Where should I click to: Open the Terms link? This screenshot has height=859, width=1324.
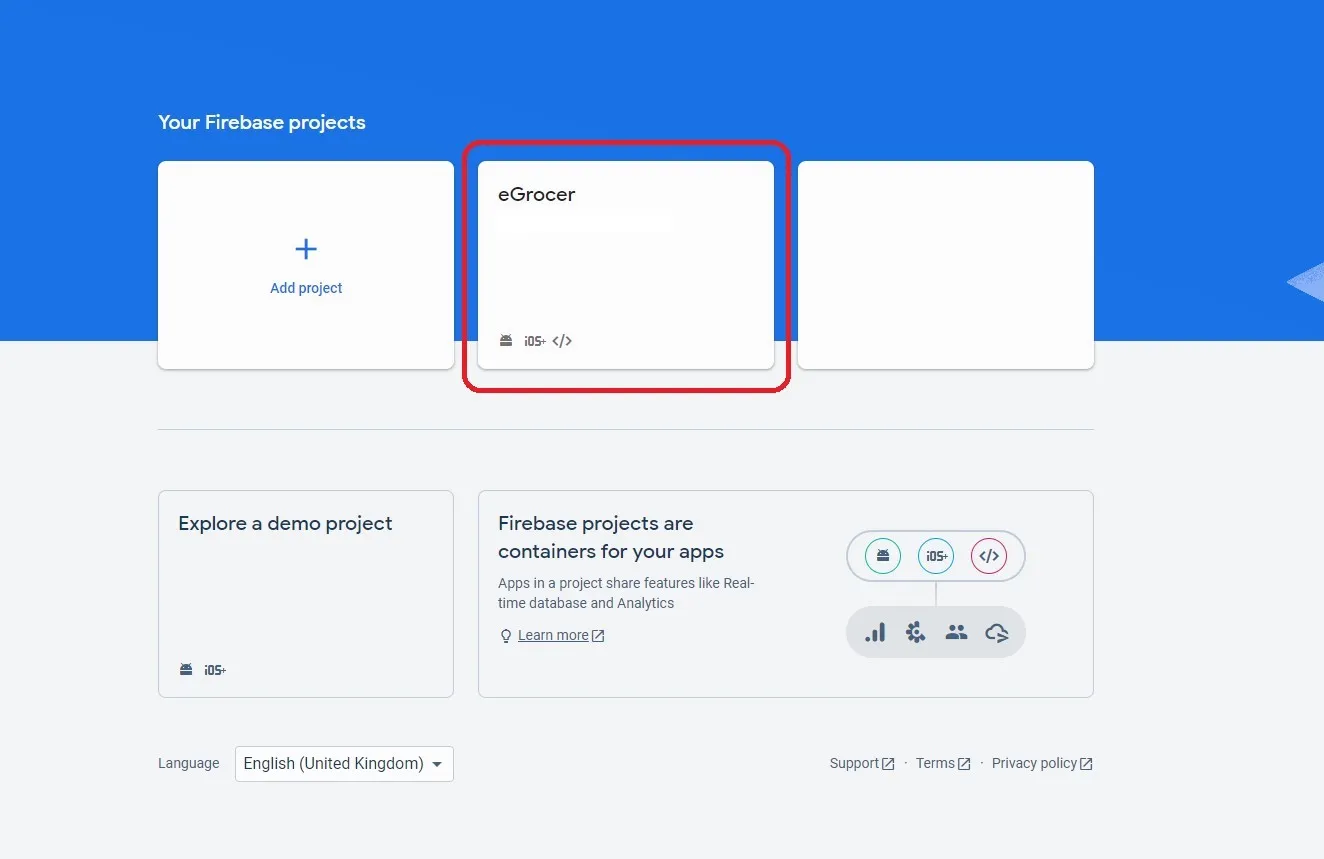click(x=935, y=763)
